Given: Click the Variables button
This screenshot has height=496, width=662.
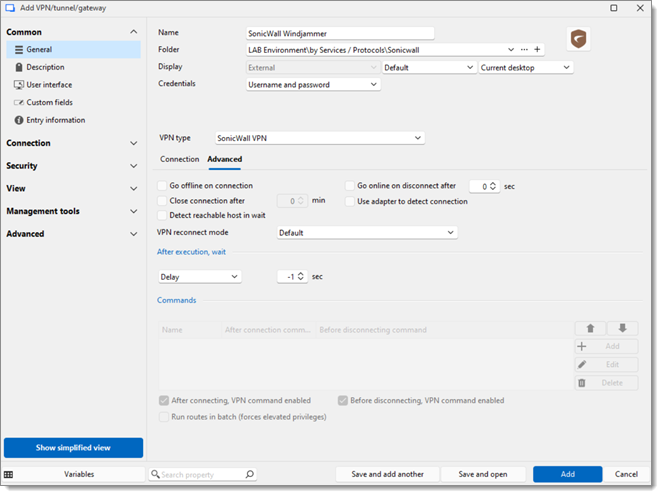Looking at the screenshot, I should [x=79, y=474].
